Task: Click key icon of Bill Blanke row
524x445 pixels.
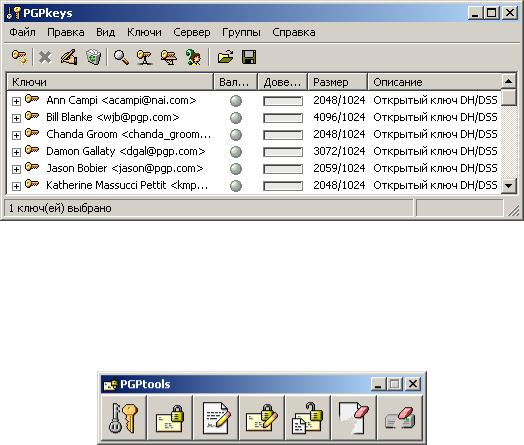Action: coord(32,116)
